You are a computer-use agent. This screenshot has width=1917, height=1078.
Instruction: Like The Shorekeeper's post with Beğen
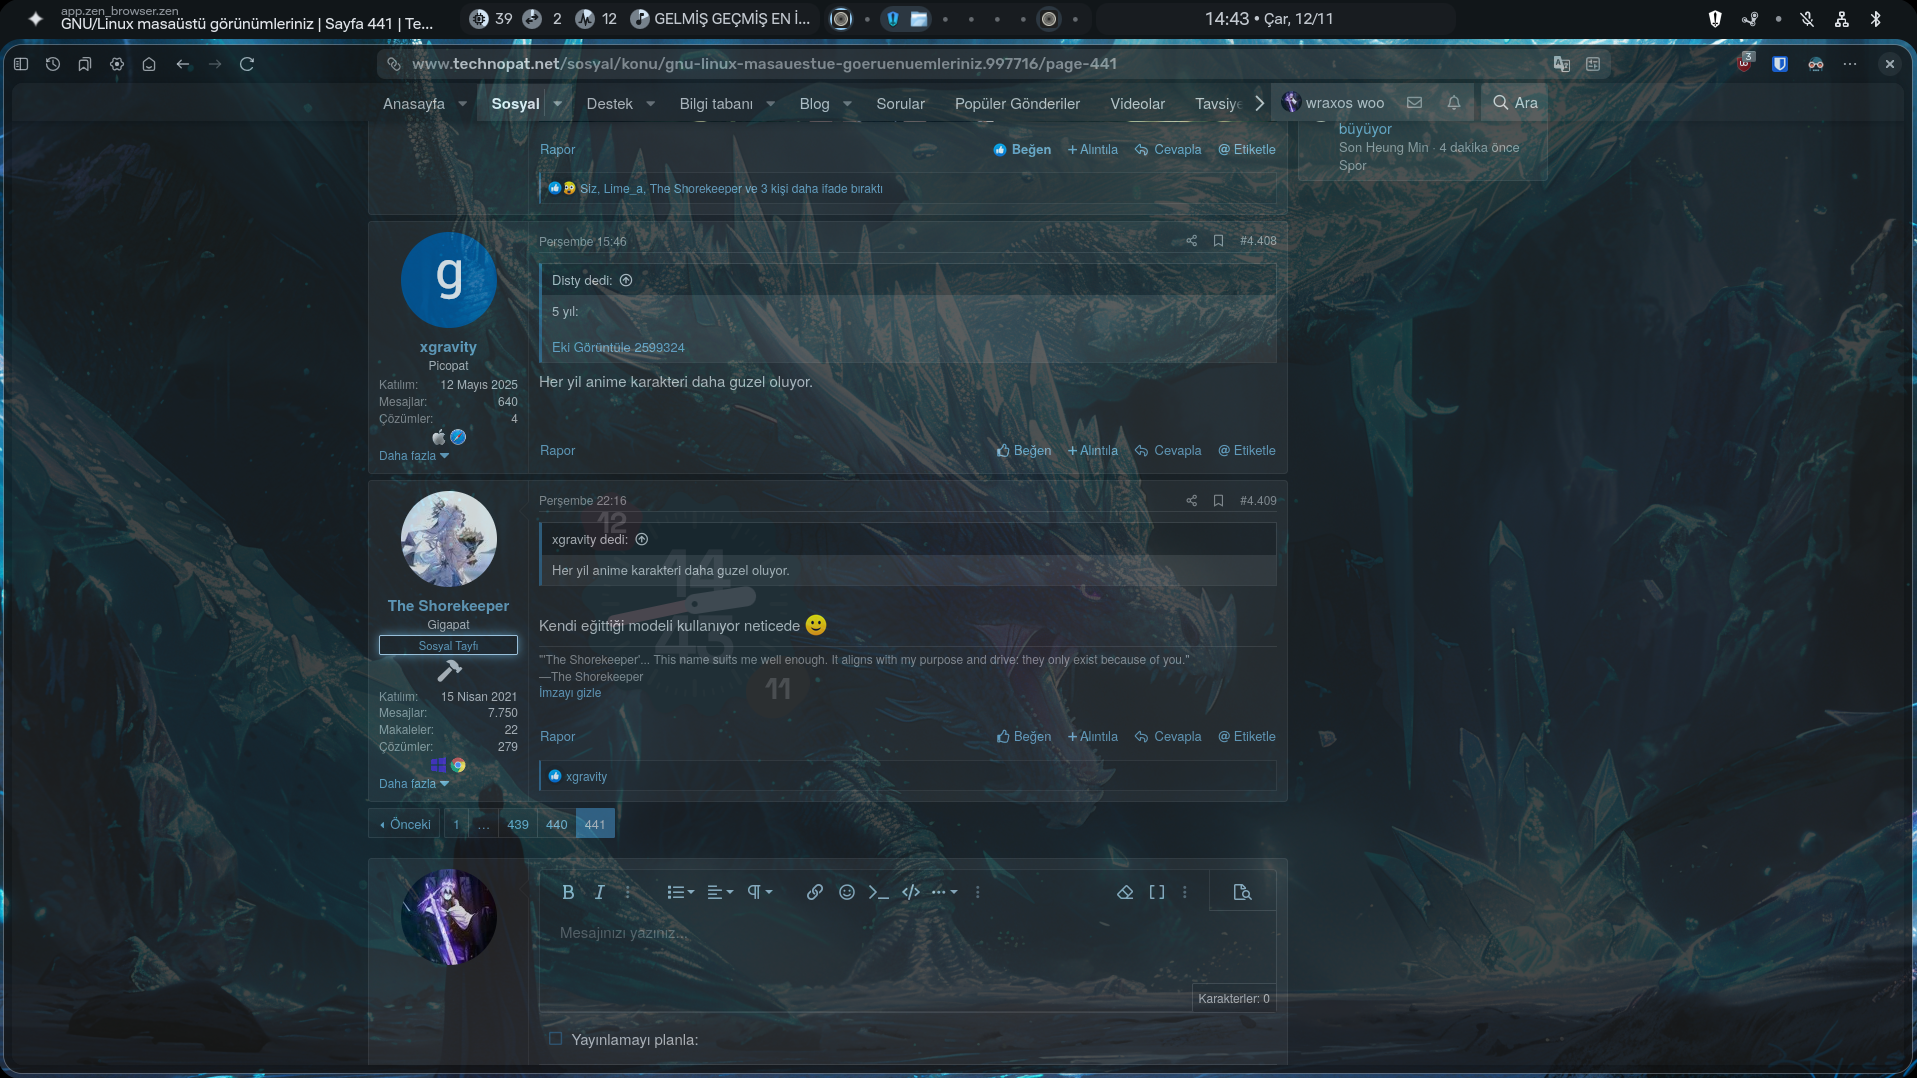[1024, 737]
